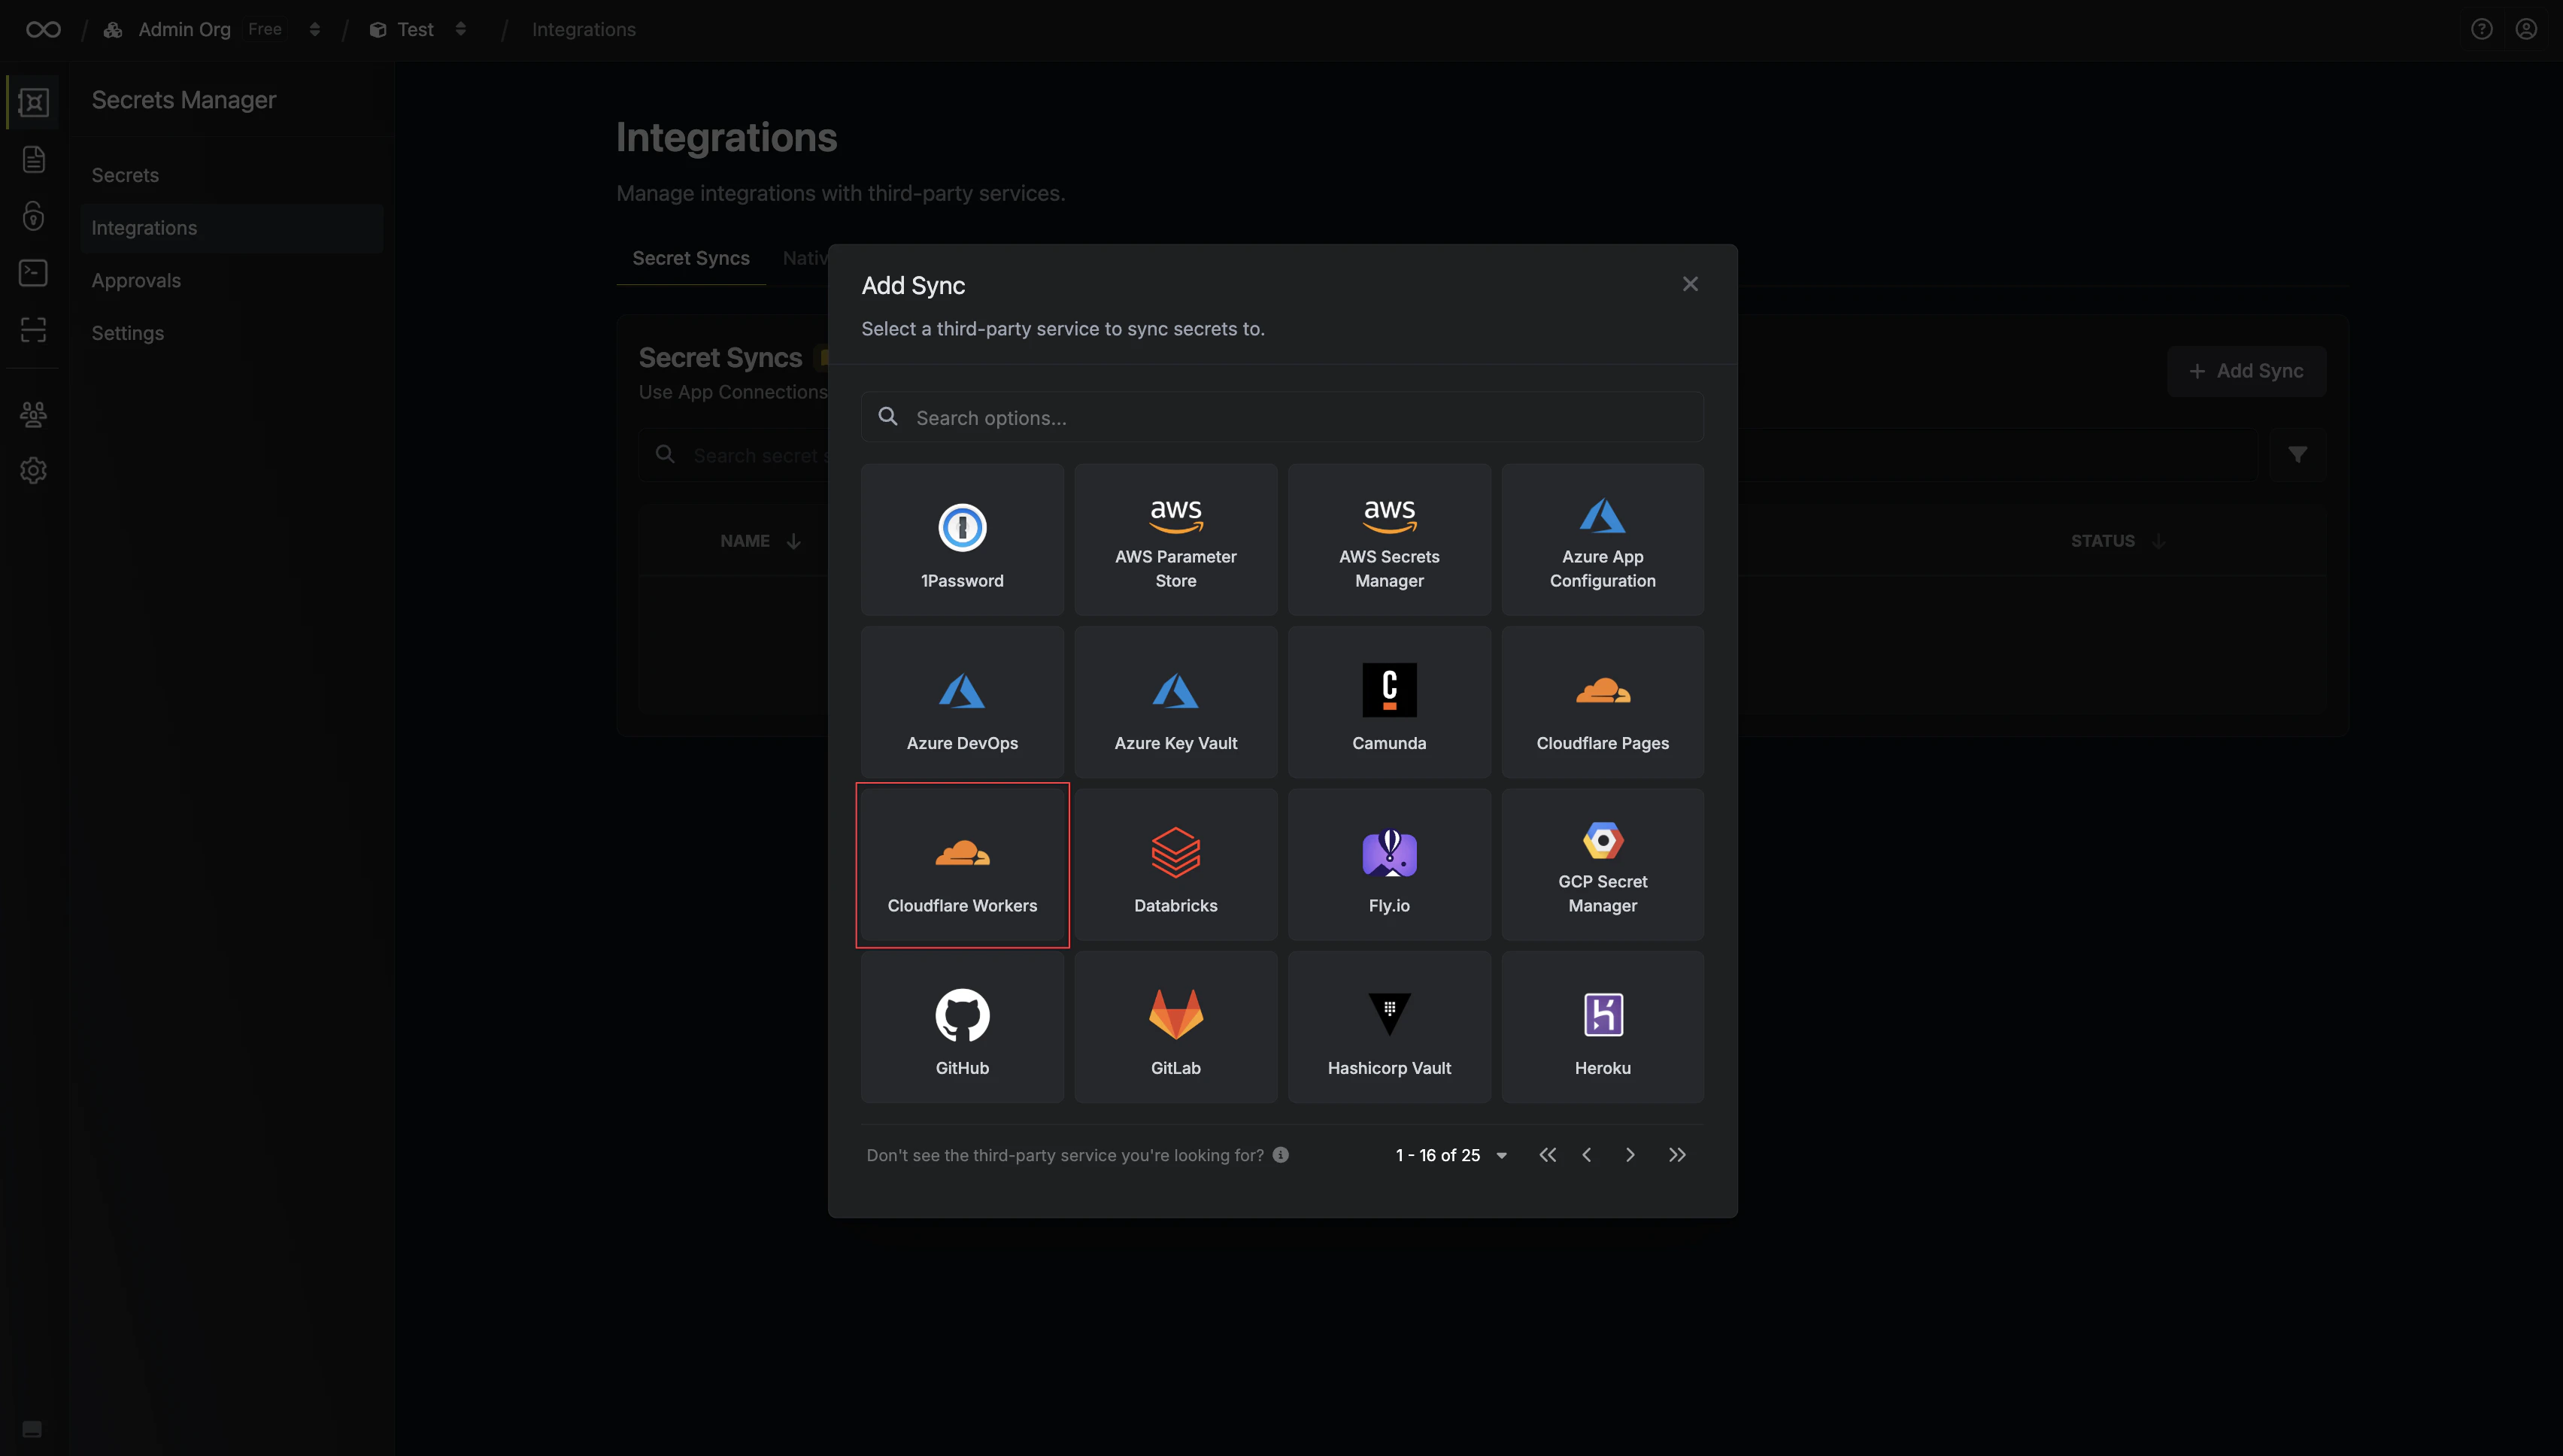Image resolution: width=2563 pixels, height=1456 pixels.
Task: Pick the Azure DevOps option
Action: pyautogui.click(x=962, y=702)
